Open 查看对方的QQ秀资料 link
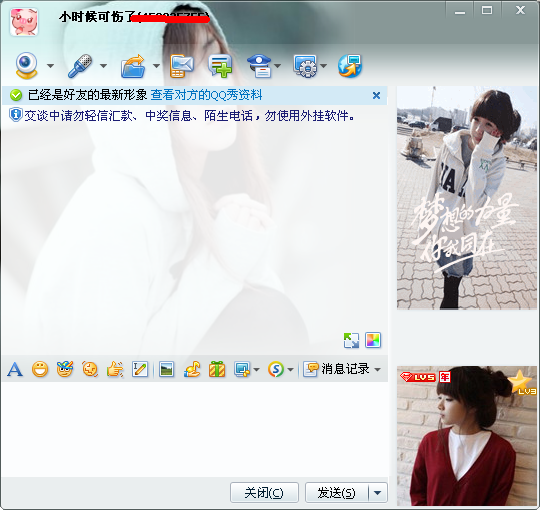The height and width of the screenshot is (510, 540). 206,95
